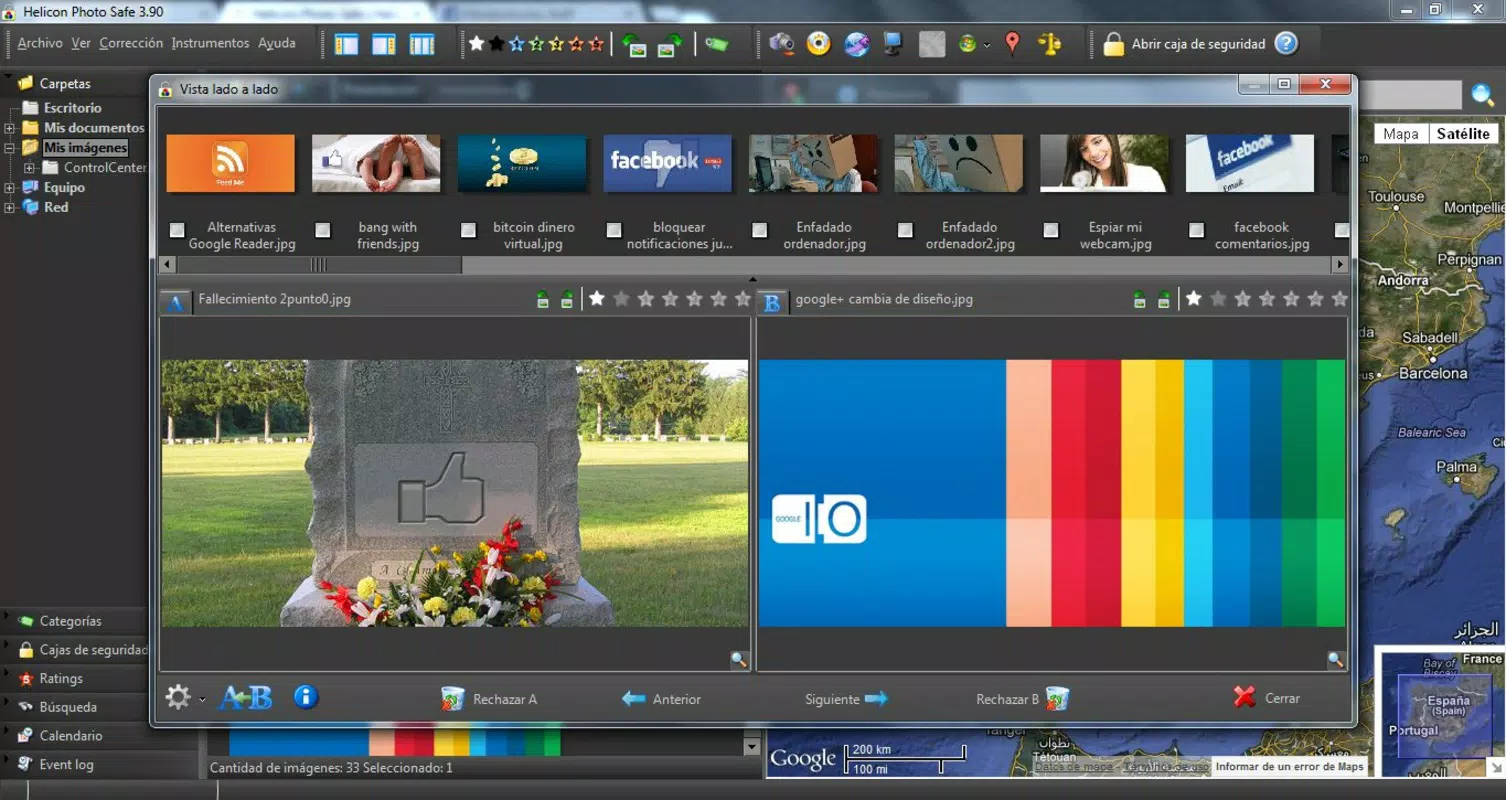Click Cerrar to close side-by-side view
The width and height of the screenshot is (1506, 800).
click(1266, 698)
